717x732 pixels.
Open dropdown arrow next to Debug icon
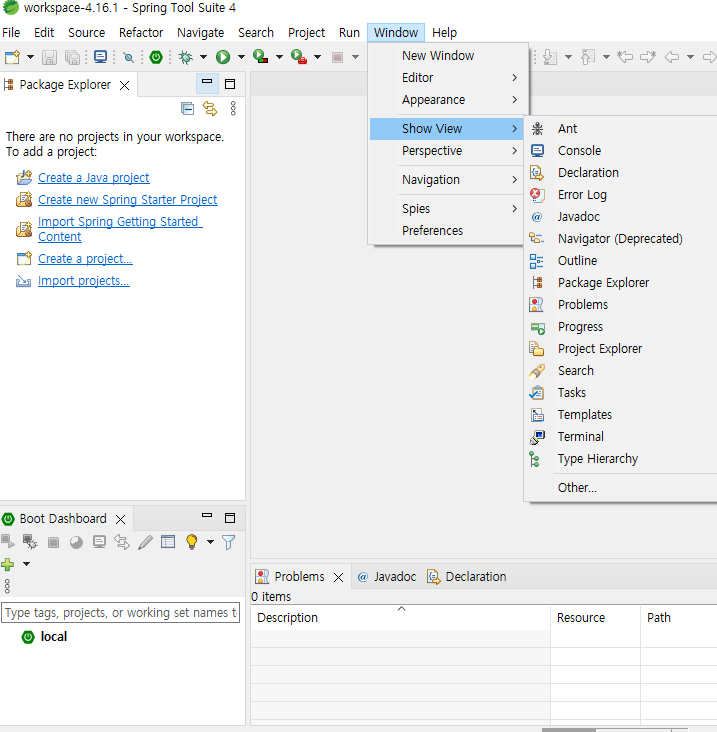click(x=204, y=57)
